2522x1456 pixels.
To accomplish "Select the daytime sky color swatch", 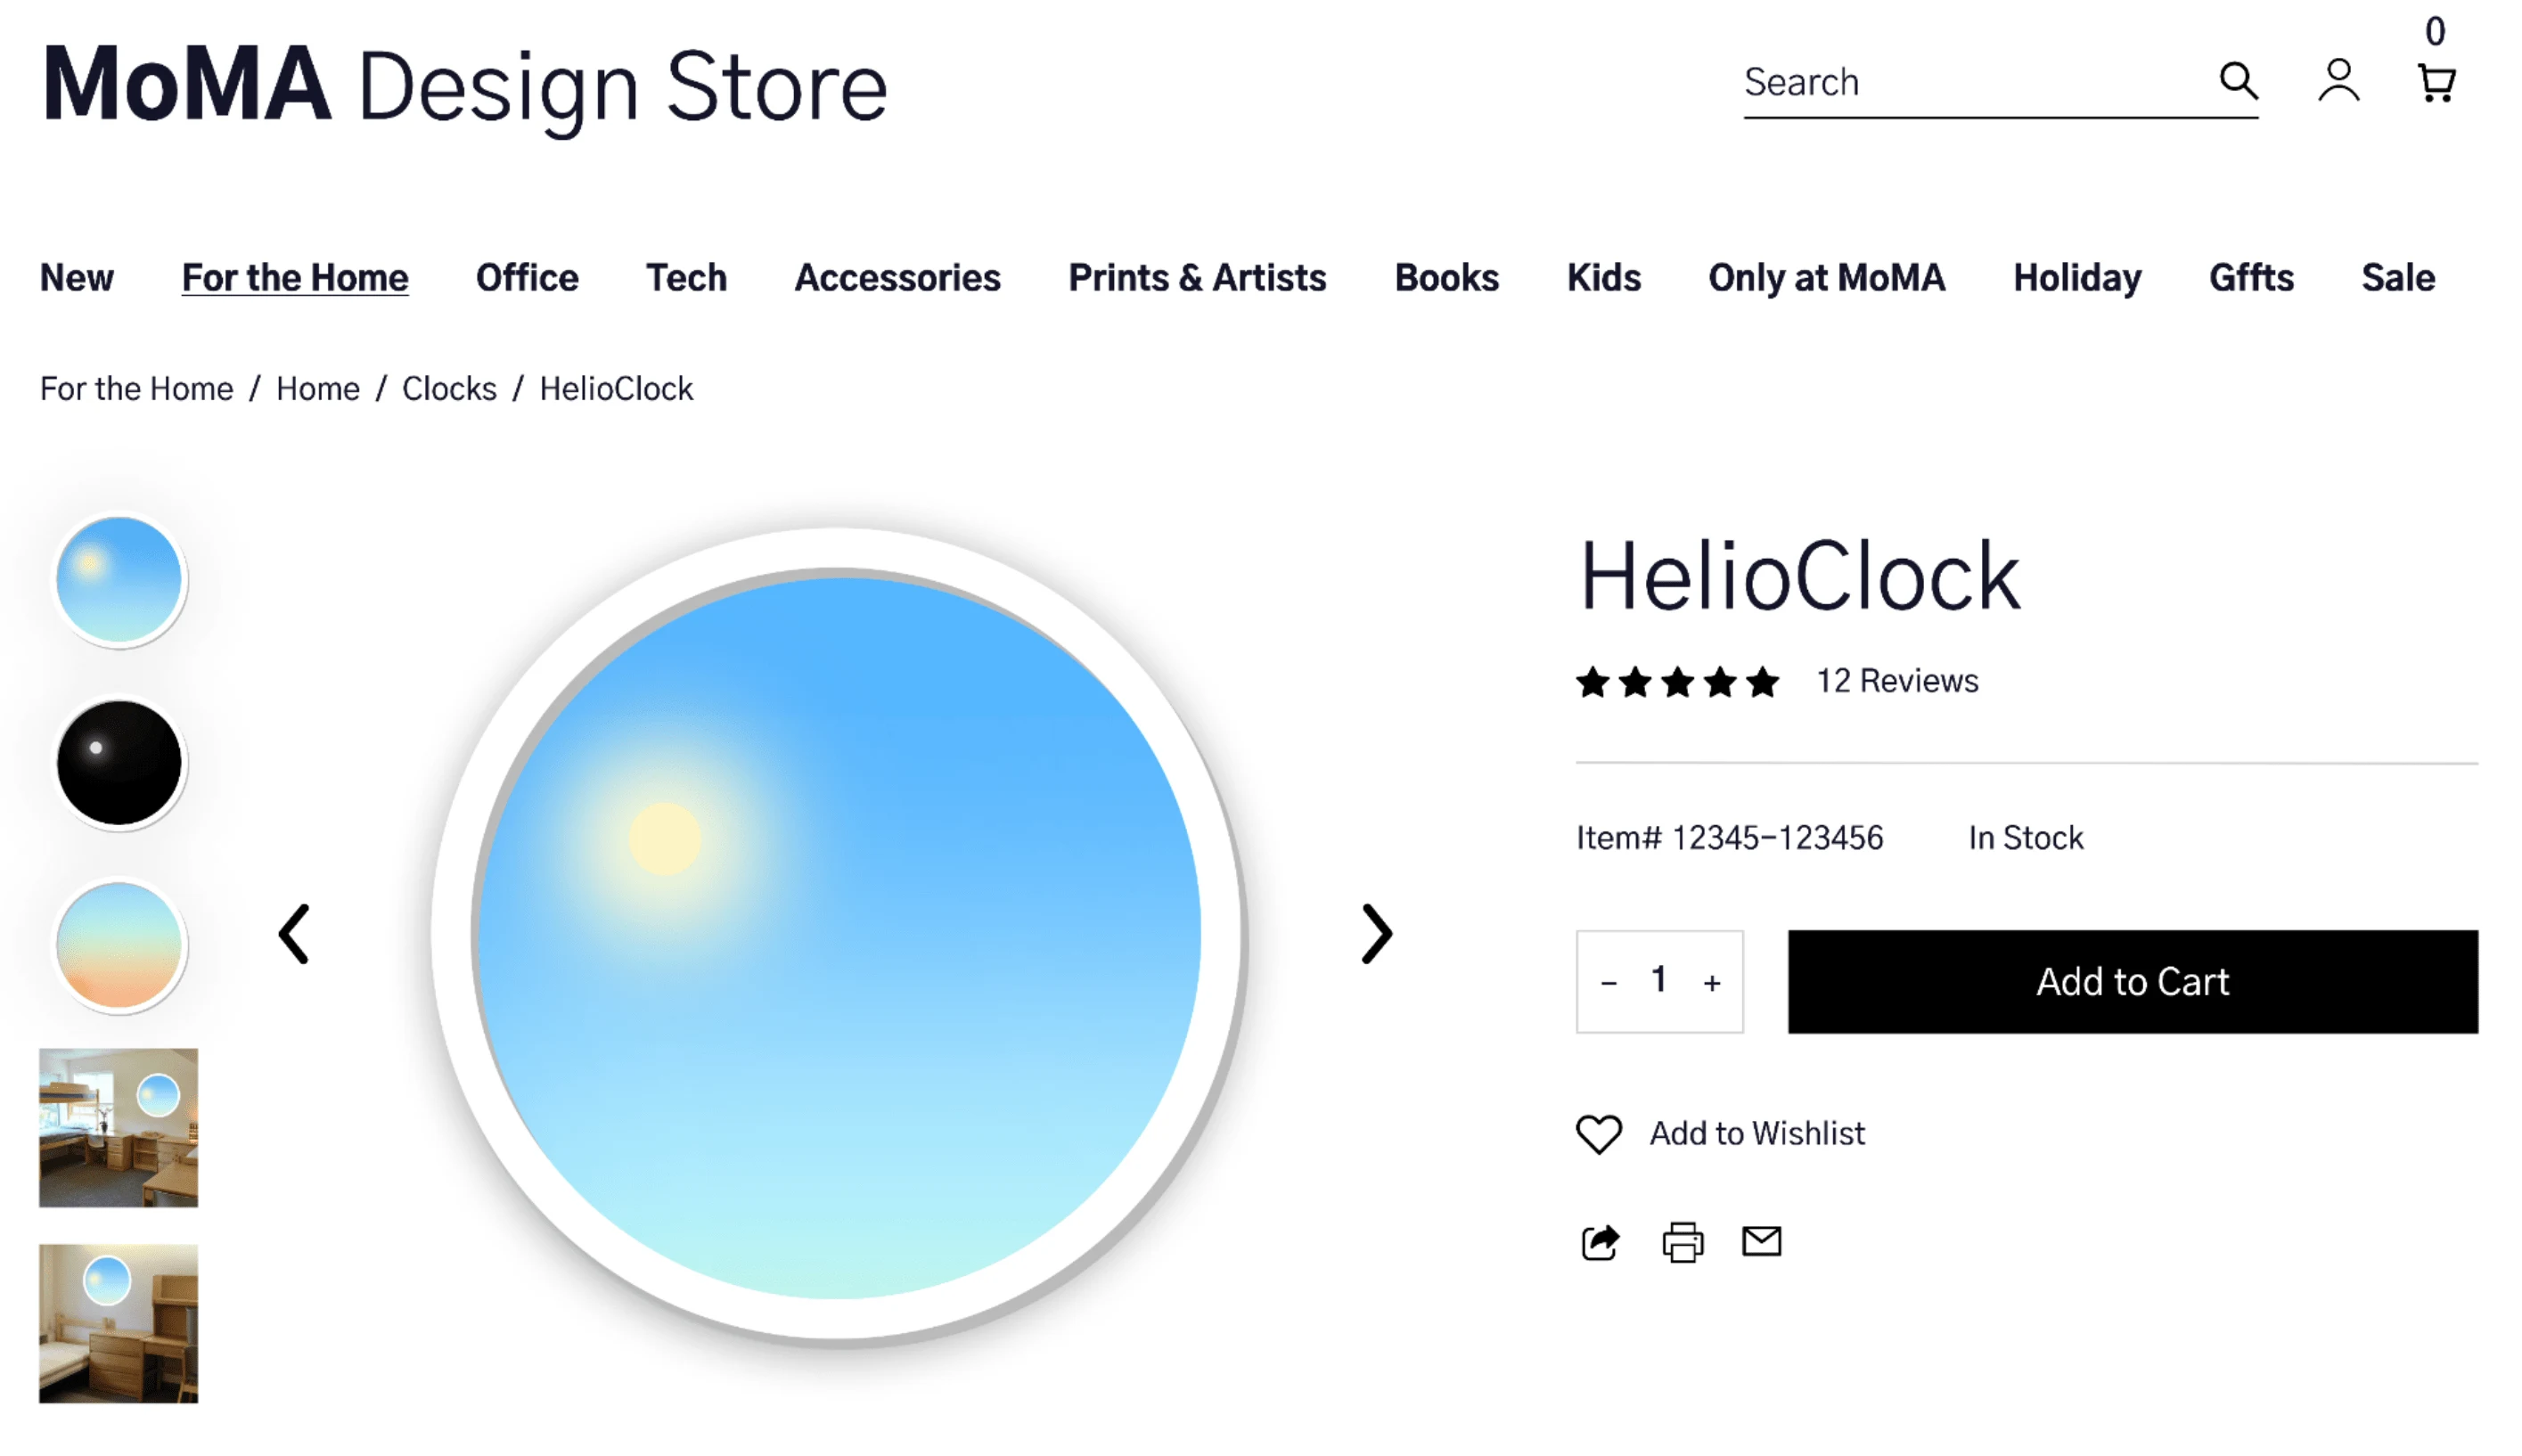I will point(118,577).
